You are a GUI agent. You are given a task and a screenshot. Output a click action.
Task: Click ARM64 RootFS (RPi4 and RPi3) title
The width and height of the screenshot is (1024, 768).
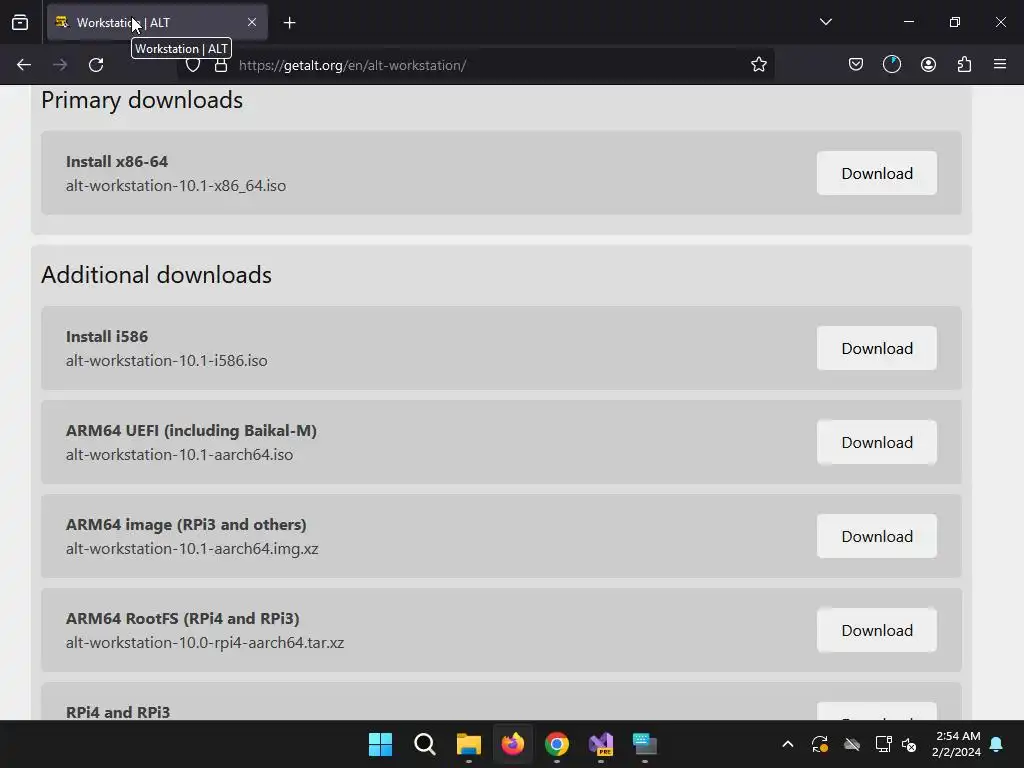(182, 619)
